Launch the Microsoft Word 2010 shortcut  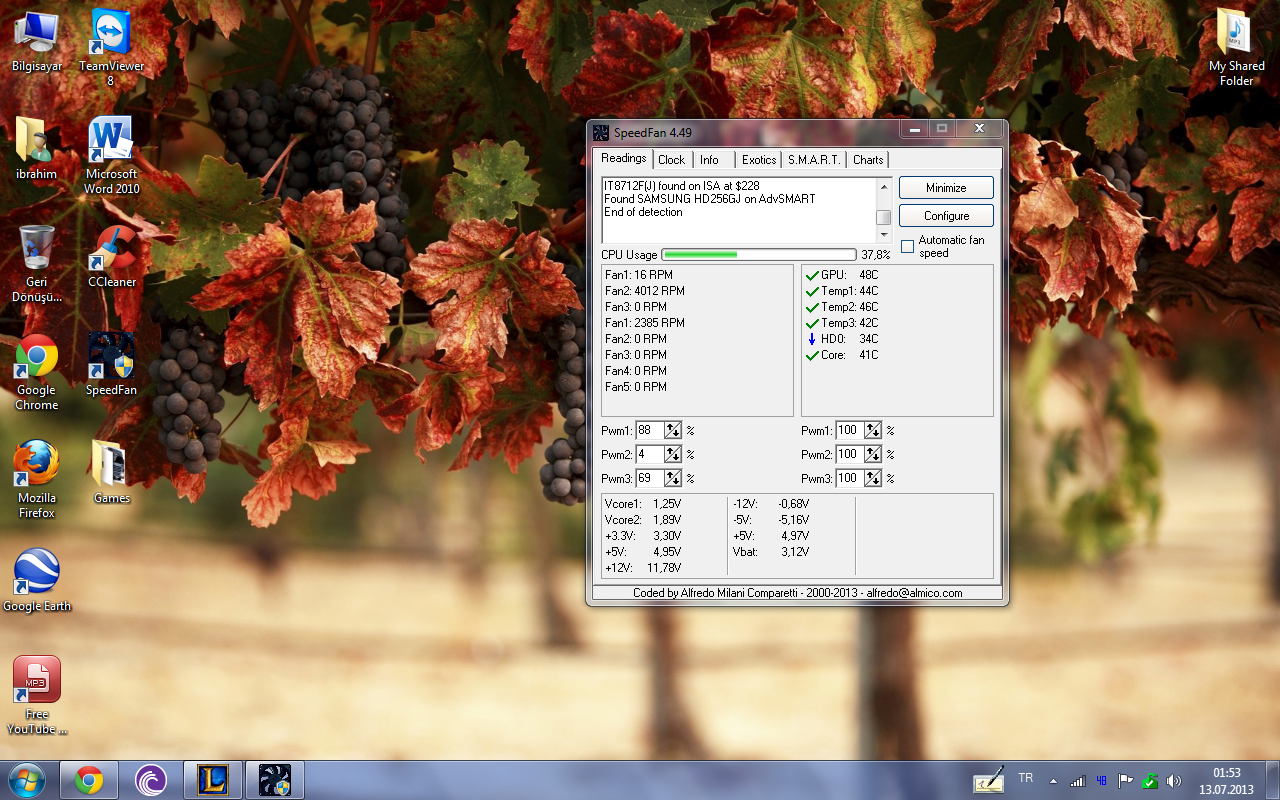pos(111,155)
